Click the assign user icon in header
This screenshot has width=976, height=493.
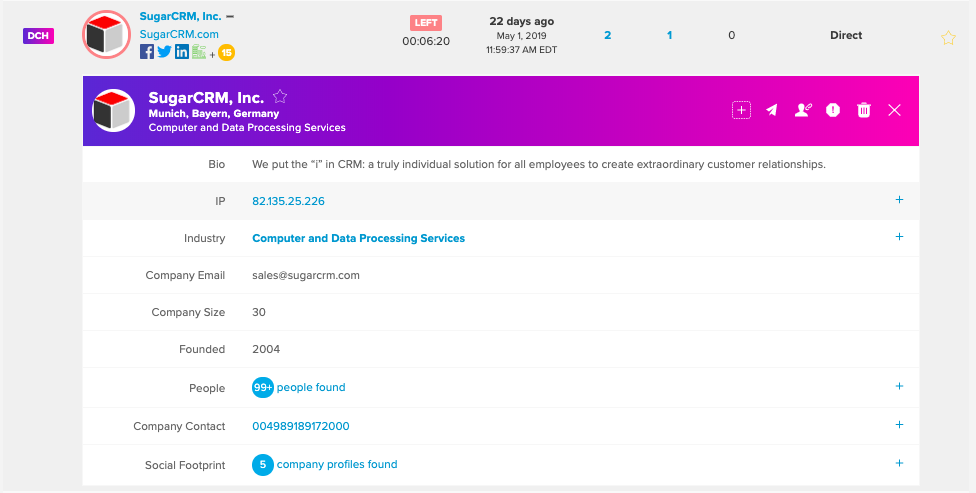point(802,110)
